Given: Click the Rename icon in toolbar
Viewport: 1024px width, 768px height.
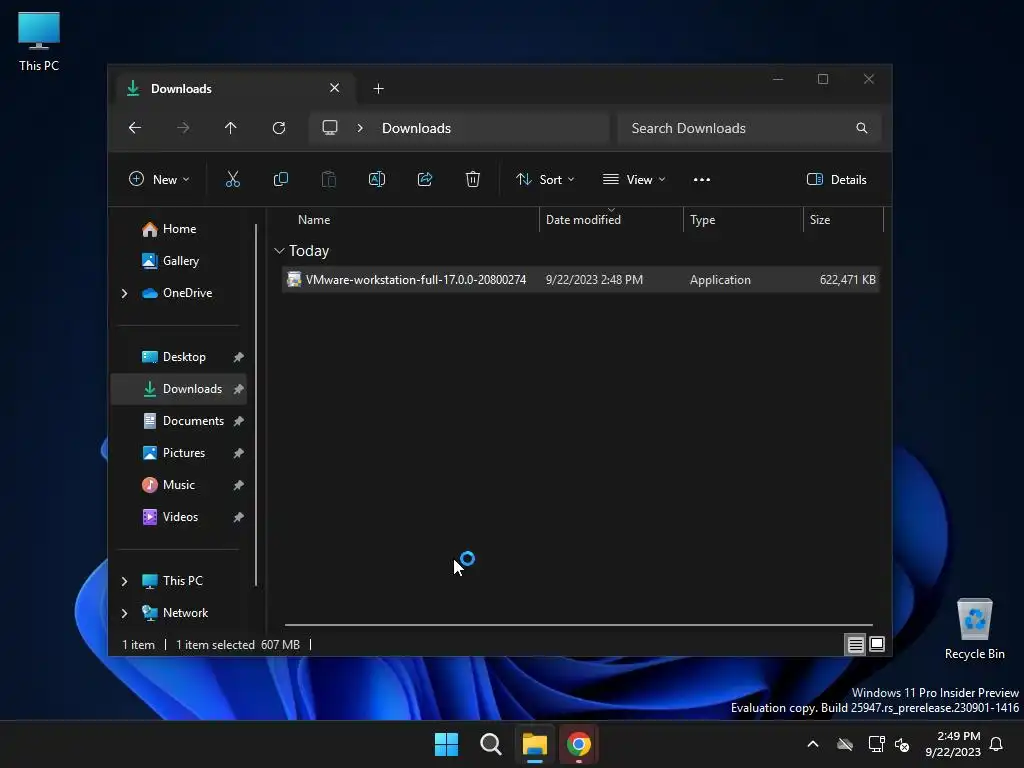Looking at the screenshot, I should [377, 180].
